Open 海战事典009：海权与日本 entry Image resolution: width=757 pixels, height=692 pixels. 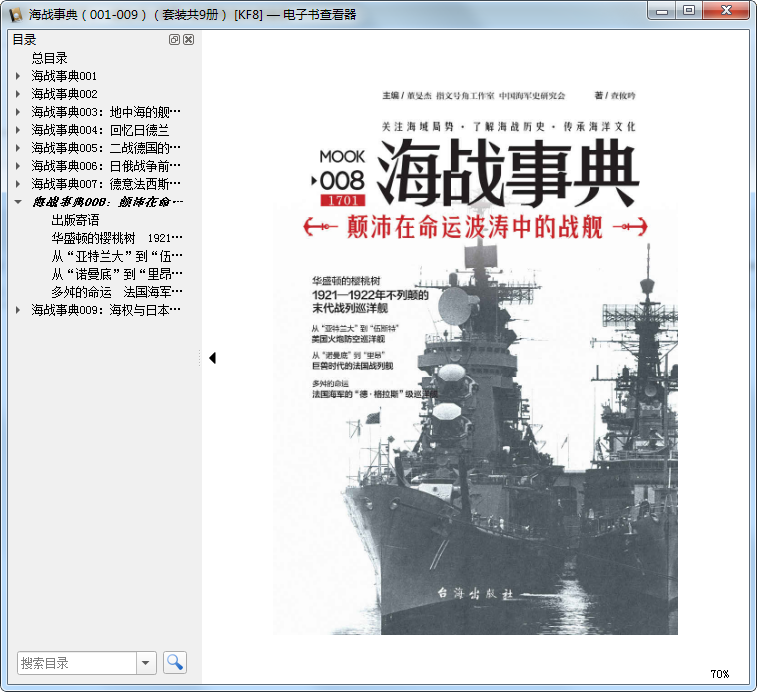click(106, 310)
